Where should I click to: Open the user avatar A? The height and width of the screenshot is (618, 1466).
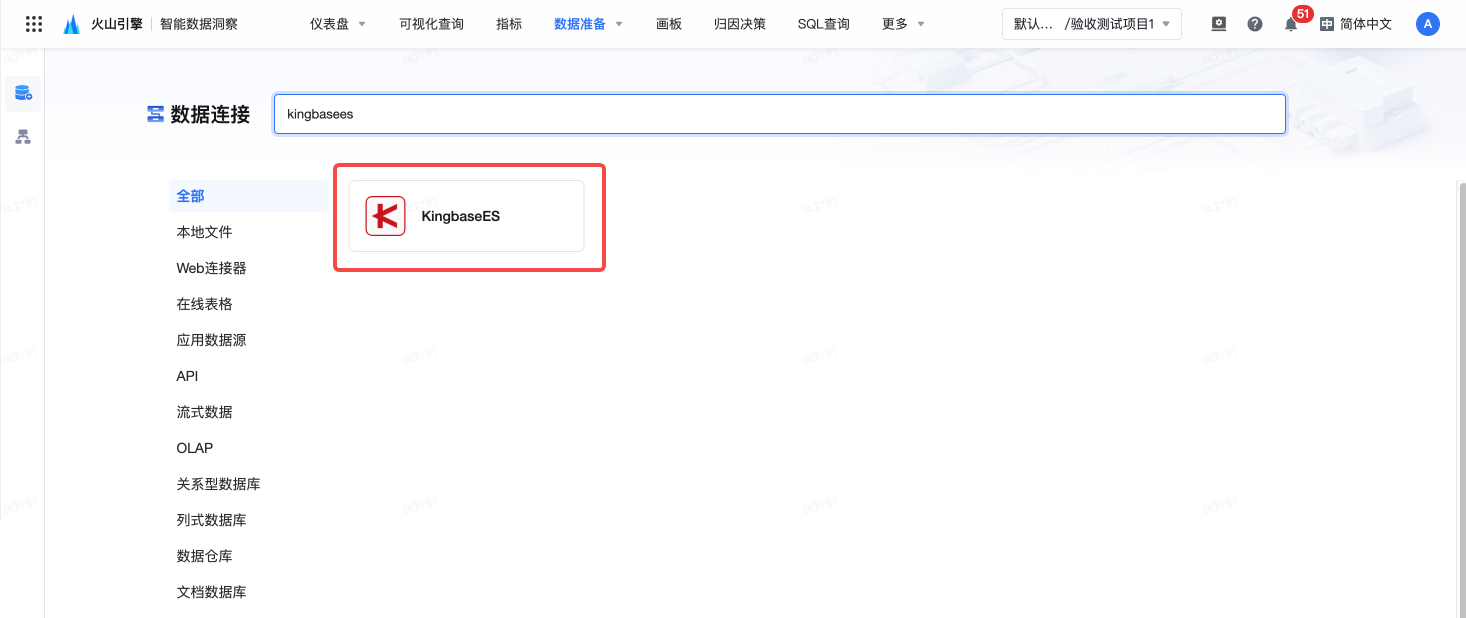[1428, 24]
